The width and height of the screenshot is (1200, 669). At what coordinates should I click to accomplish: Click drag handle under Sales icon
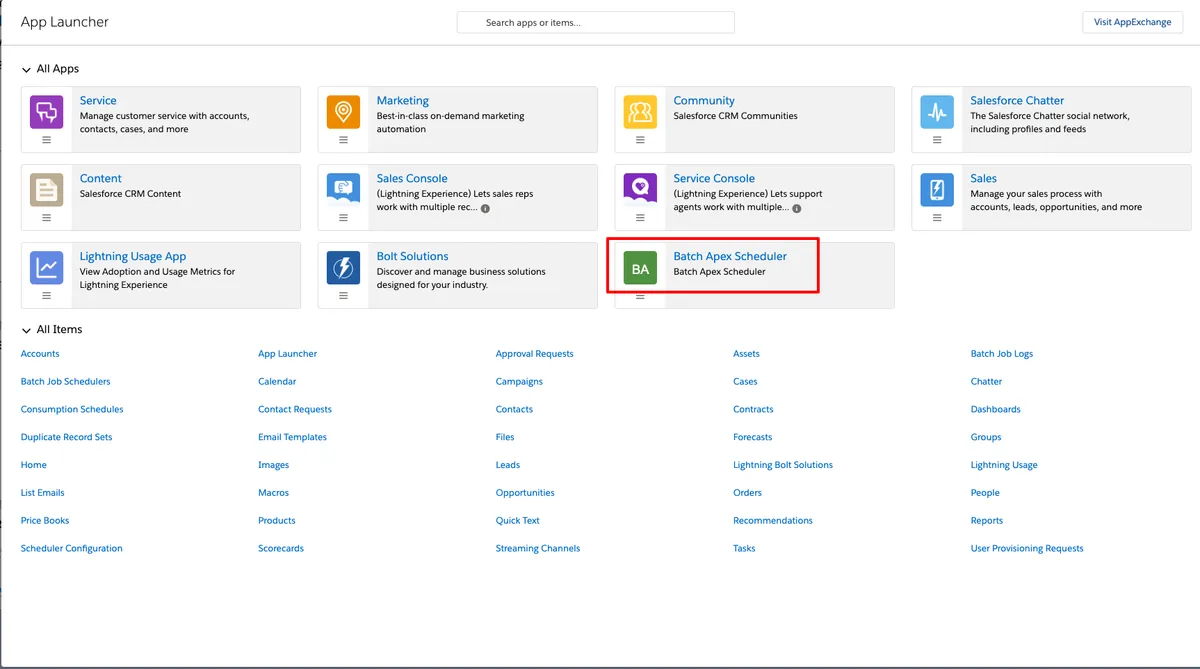point(937,218)
